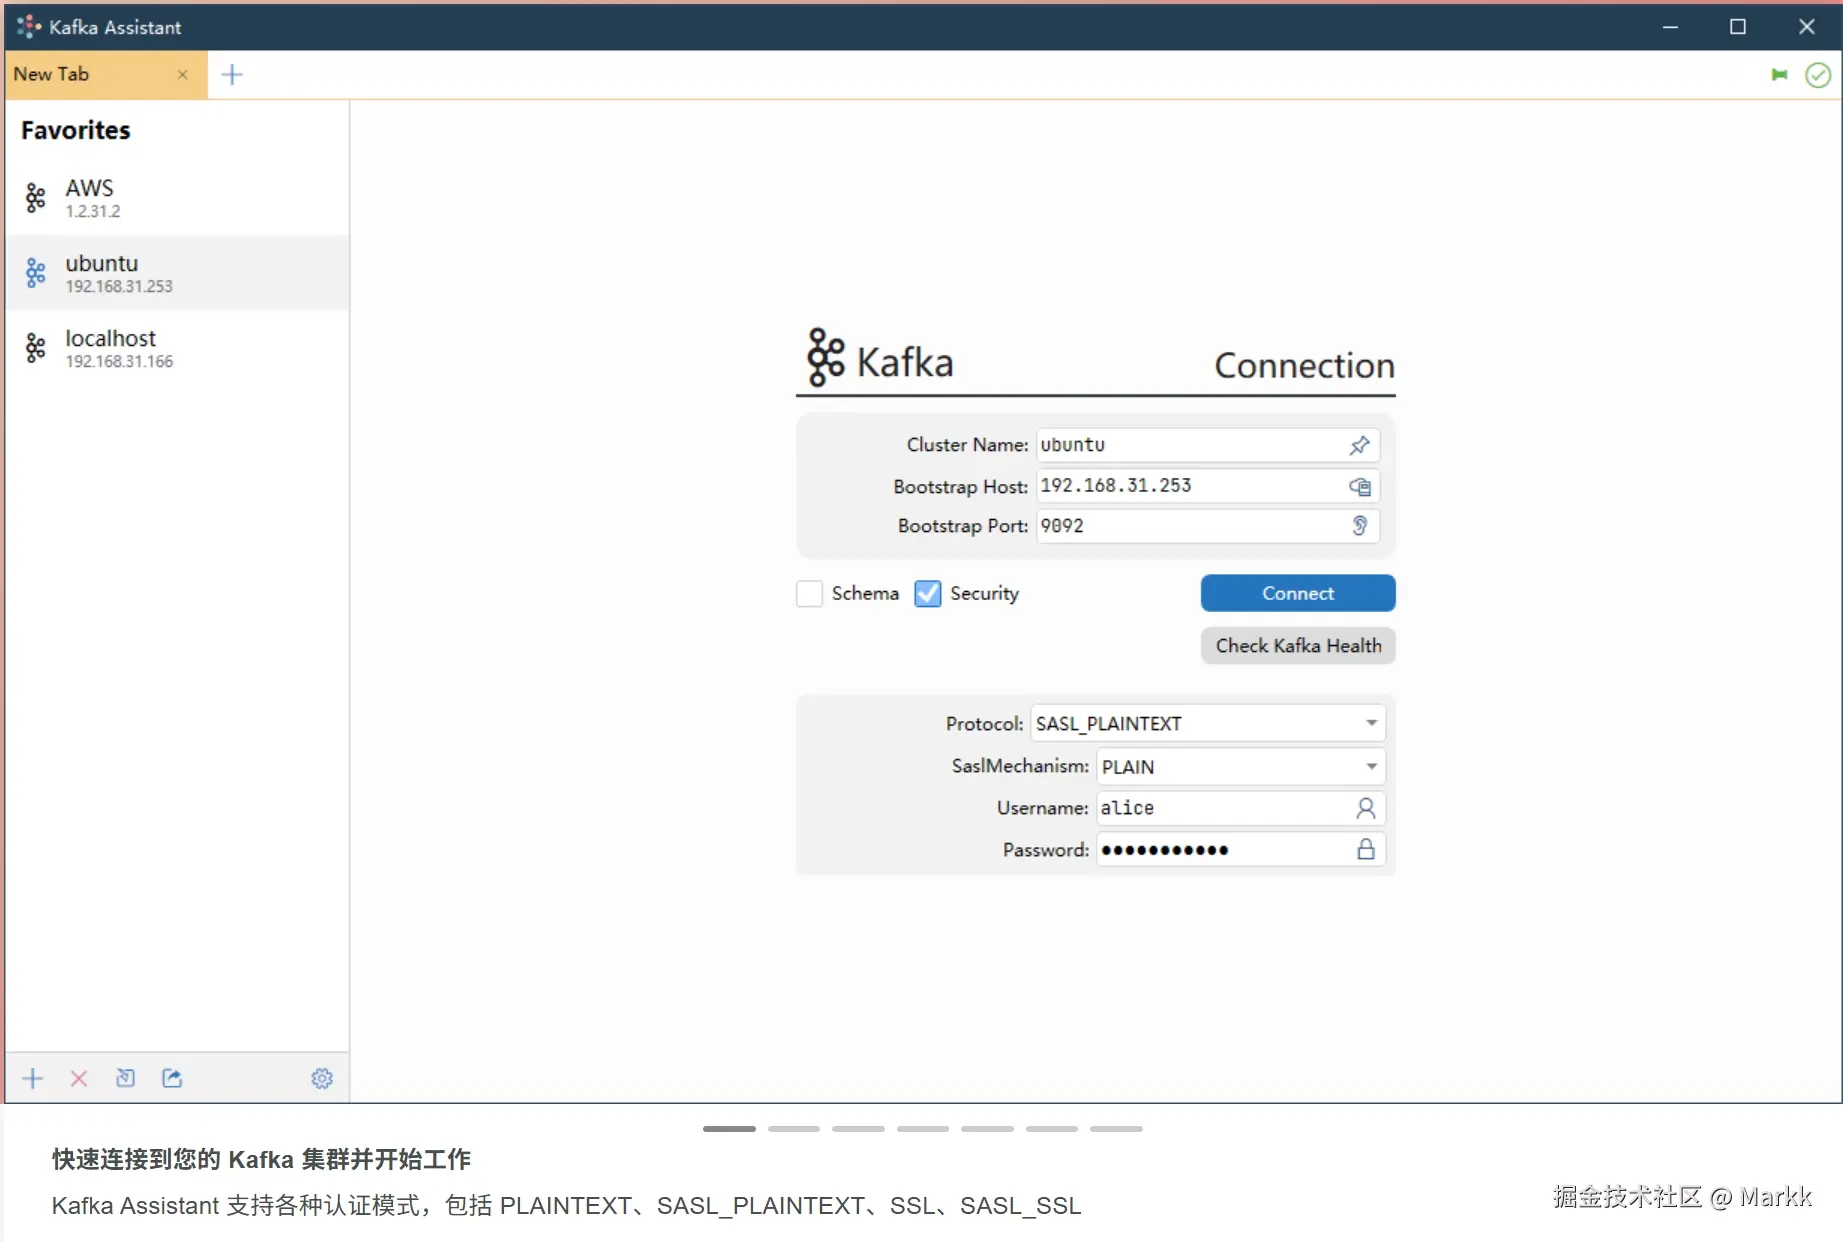Focus the Bootstrap Port input field
The width and height of the screenshot is (1843, 1242).
[1208, 526]
